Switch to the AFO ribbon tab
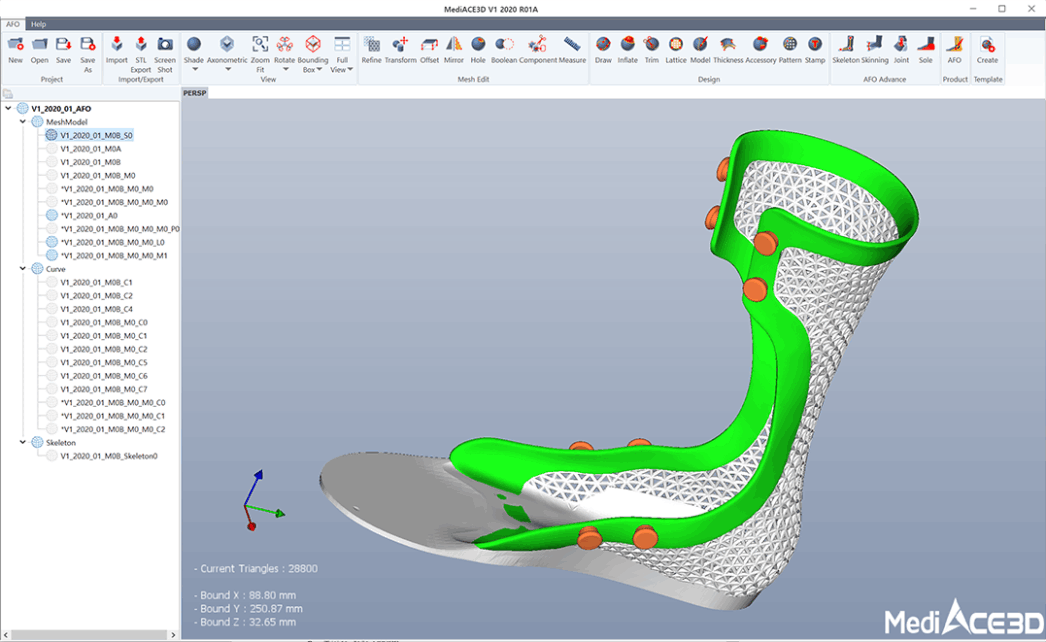 13,24
